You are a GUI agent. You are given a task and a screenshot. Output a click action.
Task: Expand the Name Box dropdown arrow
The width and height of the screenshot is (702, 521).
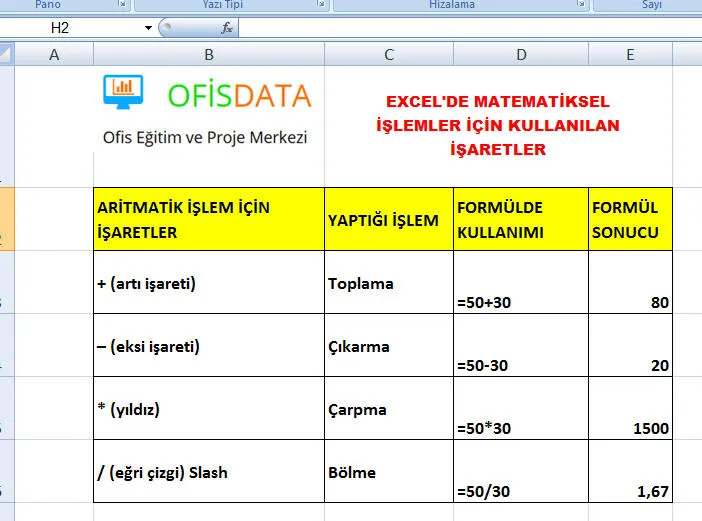tap(148, 28)
